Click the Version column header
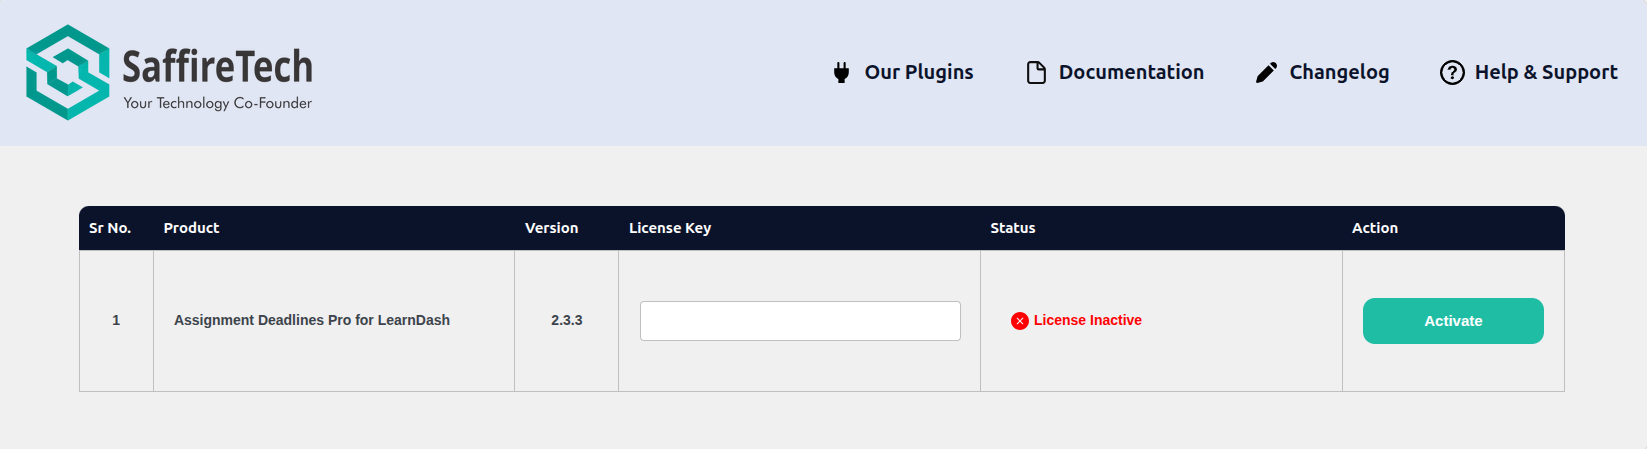Image resolution: width=1647 pixels, height=449 pixels. tap(551, 228)
